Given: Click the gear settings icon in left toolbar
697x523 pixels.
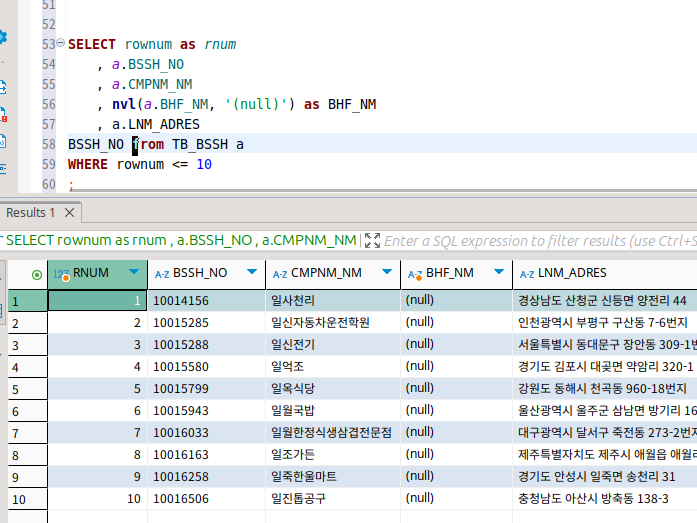Looking at the screenshot, I should (3, 37).
